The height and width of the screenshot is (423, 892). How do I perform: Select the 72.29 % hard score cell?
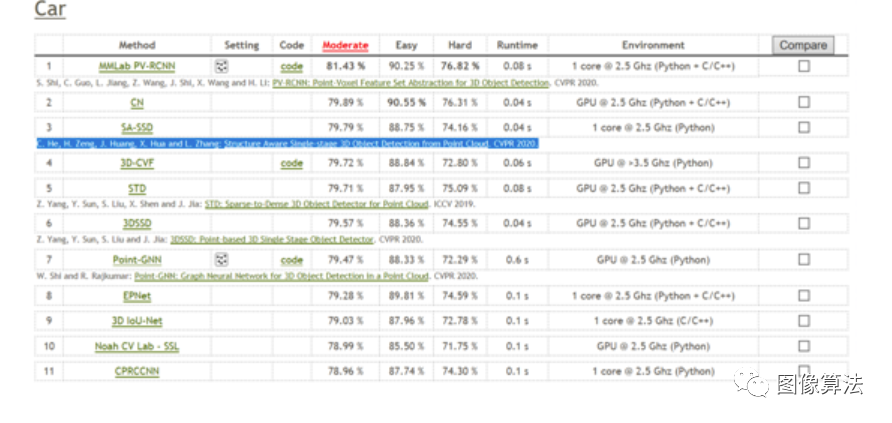[x=460, y=260]
